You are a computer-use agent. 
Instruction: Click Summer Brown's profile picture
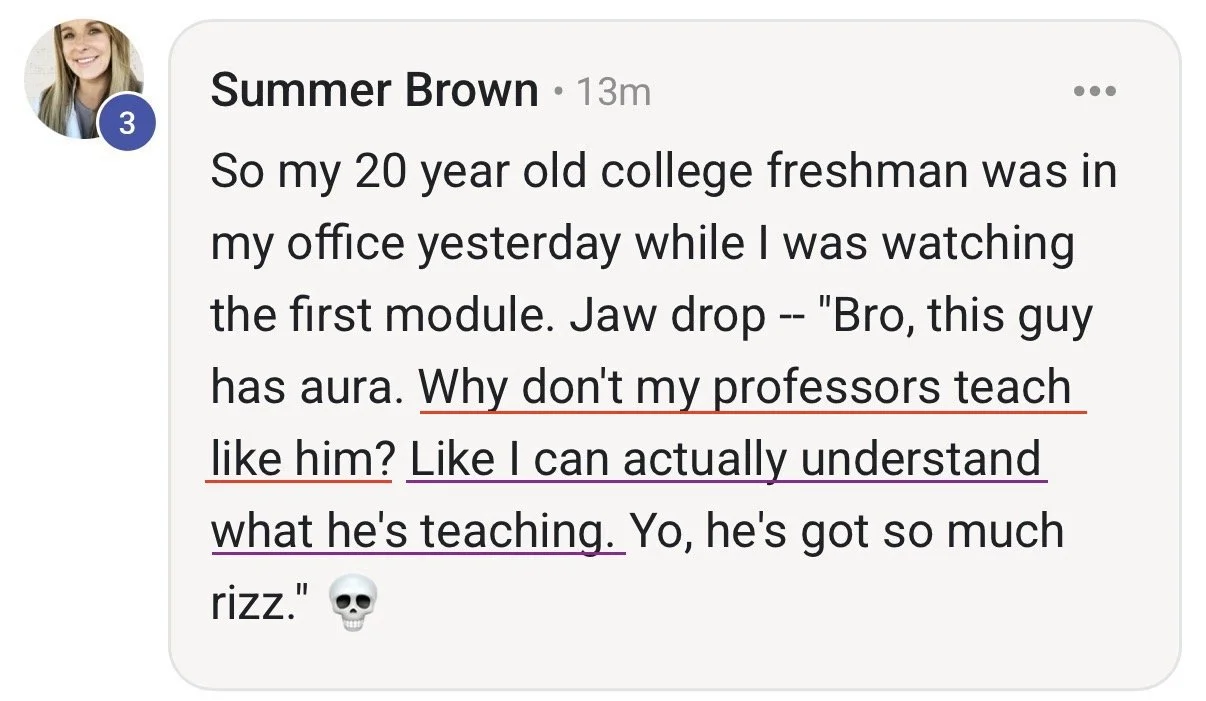point(82,76)
